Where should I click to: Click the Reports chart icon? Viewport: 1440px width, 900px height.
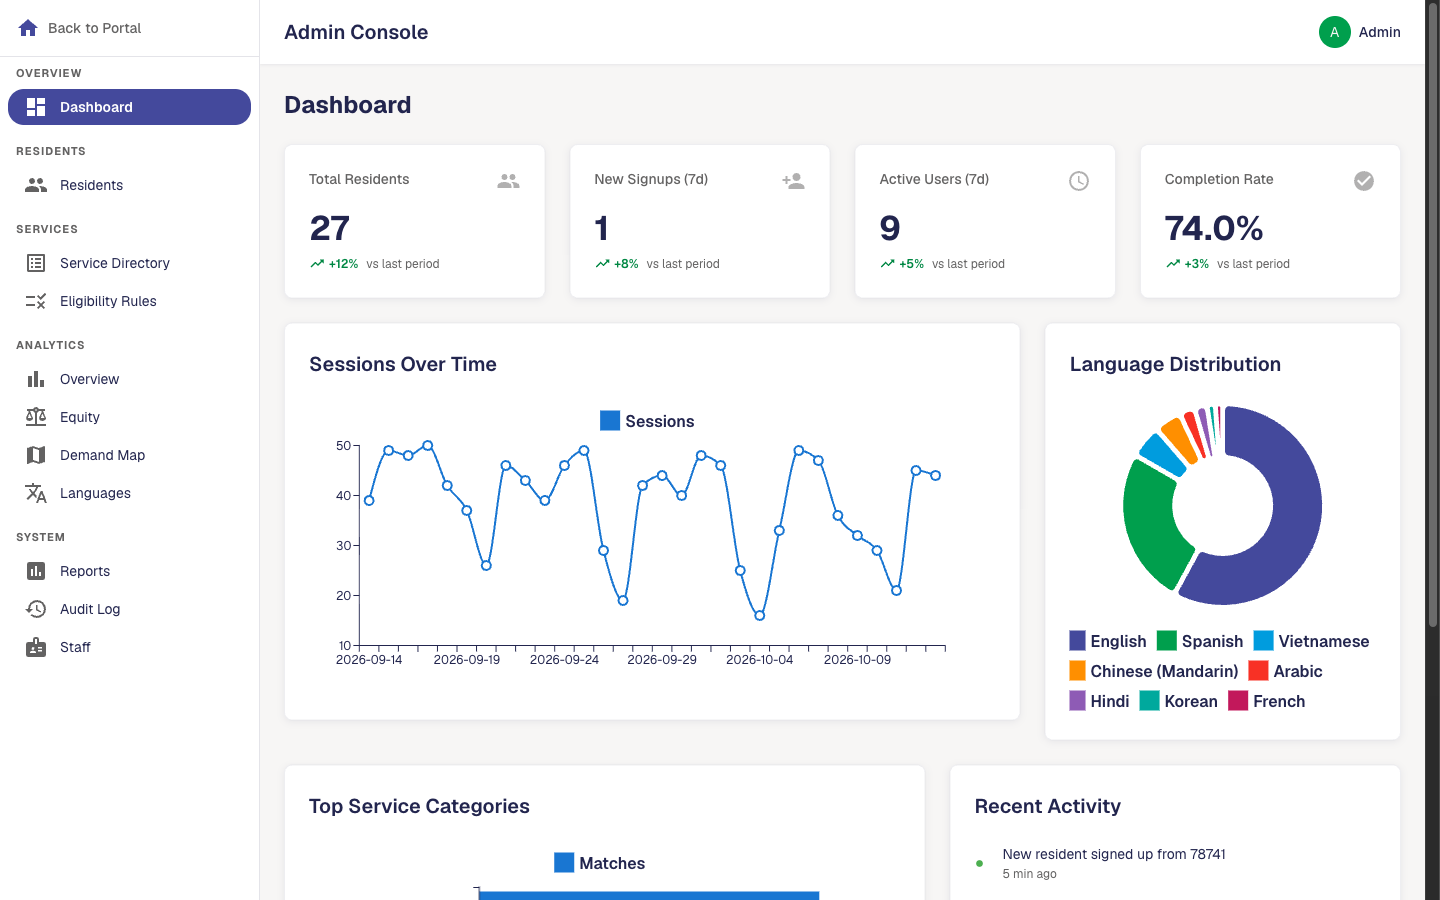tap(36, 571)
